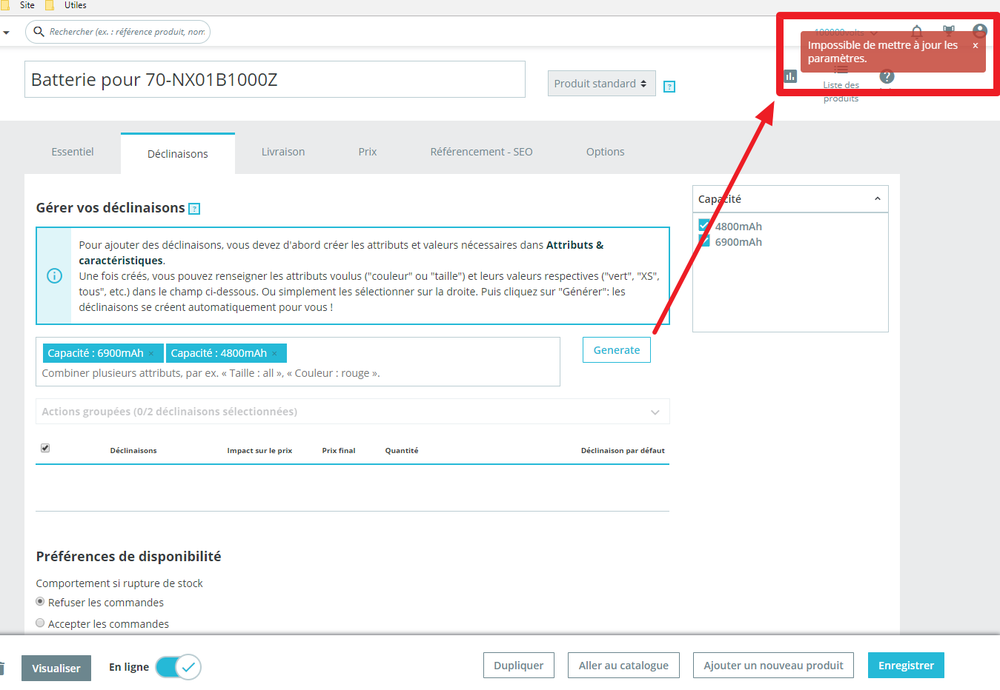Switch to the Référencement - SEO tab
The image size is (1000, 690).
482,152
